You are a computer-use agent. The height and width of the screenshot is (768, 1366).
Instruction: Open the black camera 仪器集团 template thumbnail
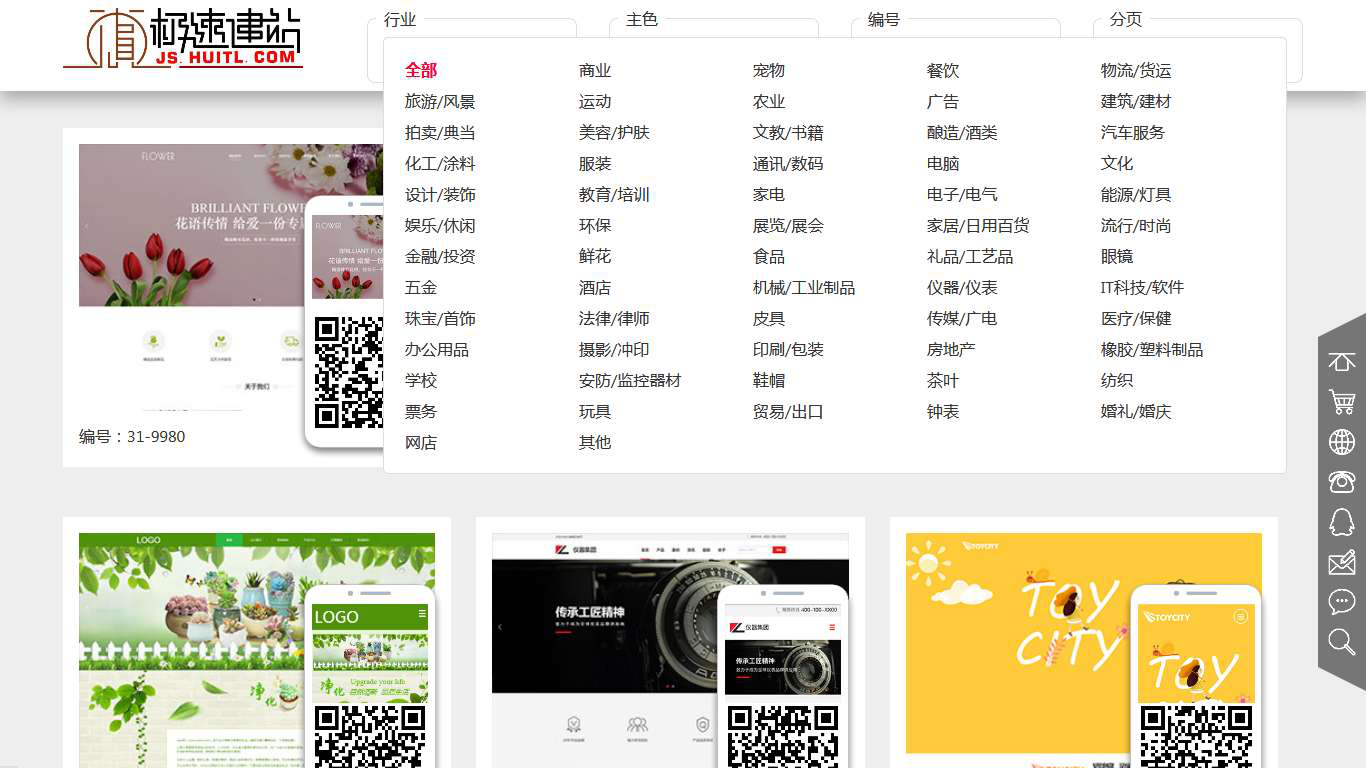point(670,650)
